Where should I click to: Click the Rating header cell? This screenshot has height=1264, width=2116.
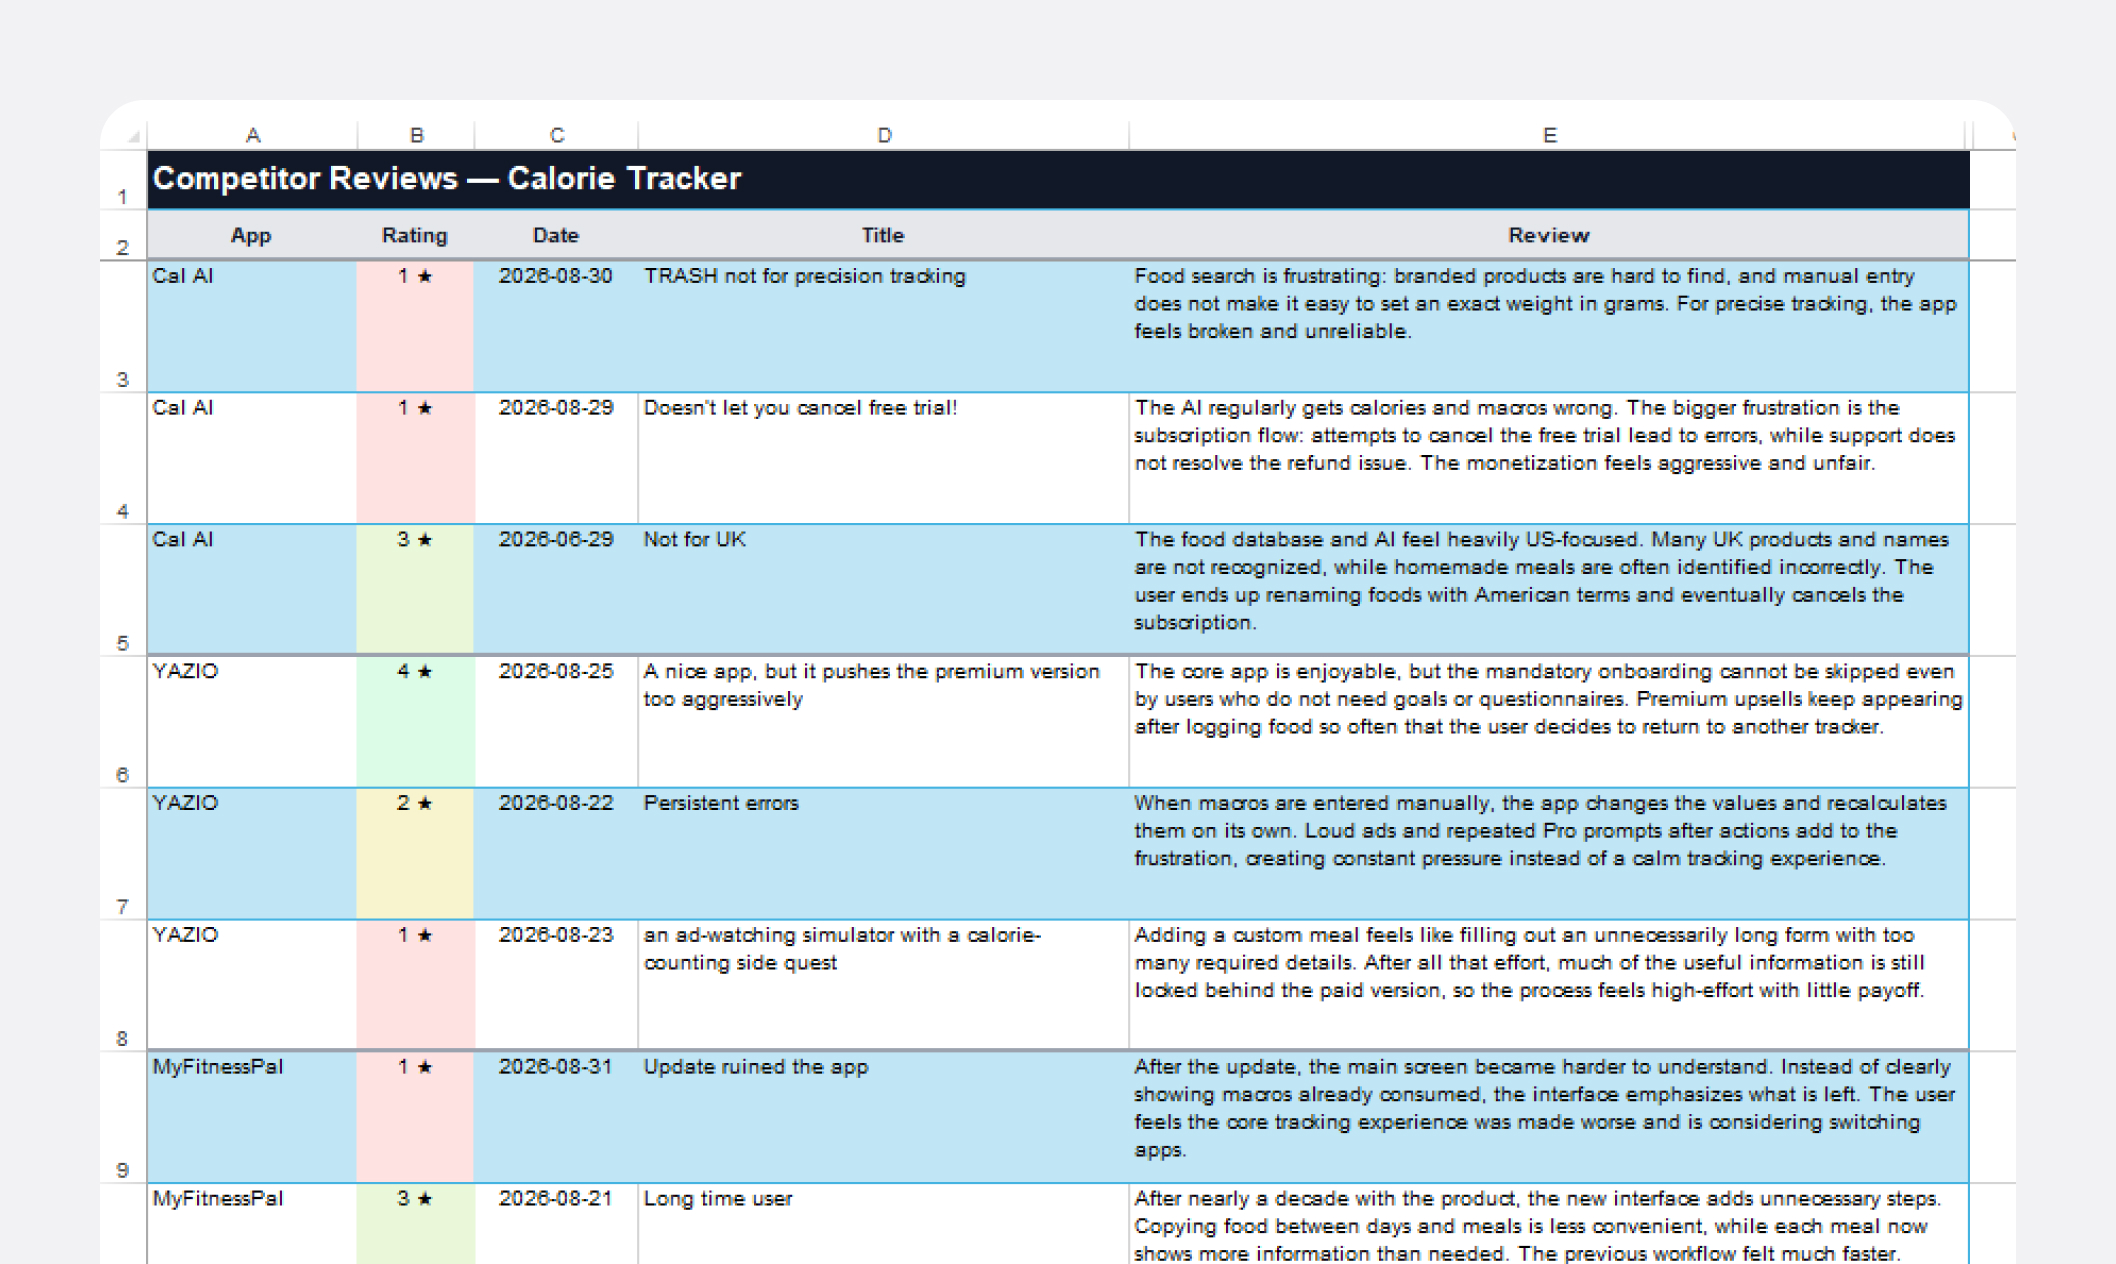tap(415, 235)
